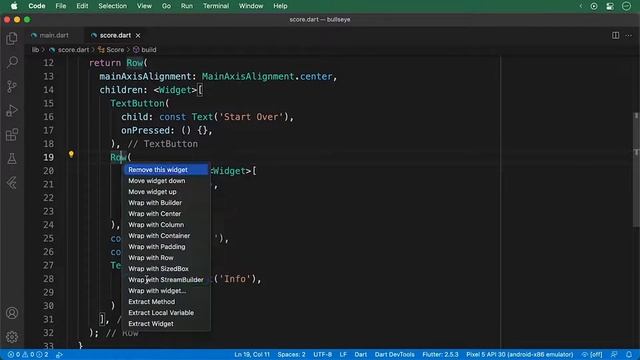640x360 pixels.
Task: Close the score.dart tab
Action: [138, 36]
